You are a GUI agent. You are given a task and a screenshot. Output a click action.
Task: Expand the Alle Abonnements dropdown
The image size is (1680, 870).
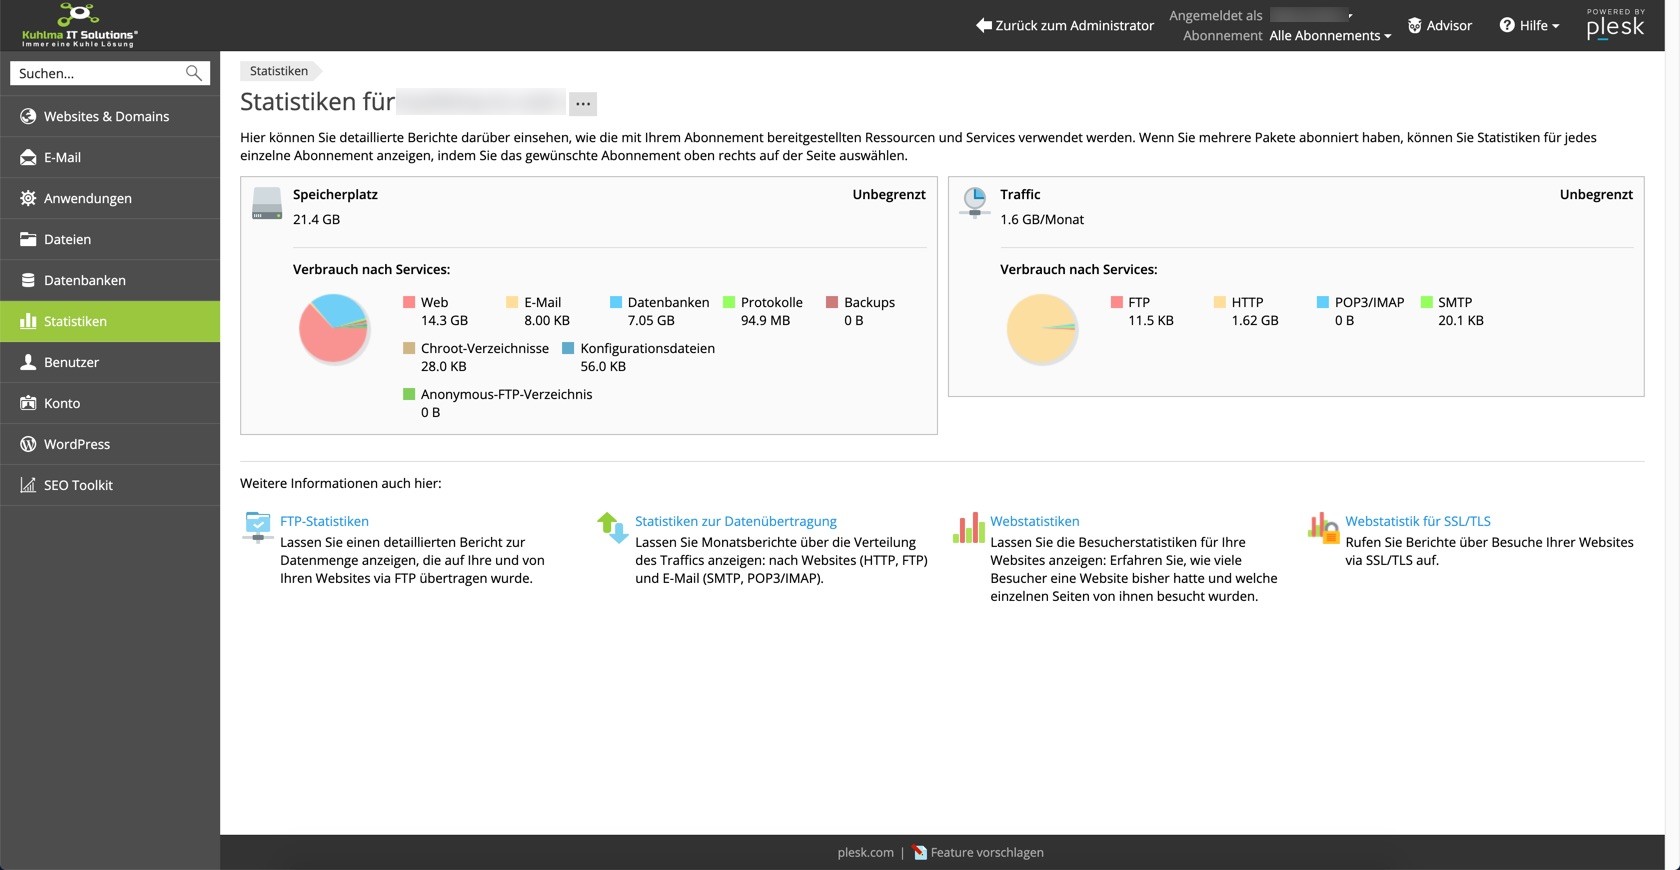tap(1330, 36)
